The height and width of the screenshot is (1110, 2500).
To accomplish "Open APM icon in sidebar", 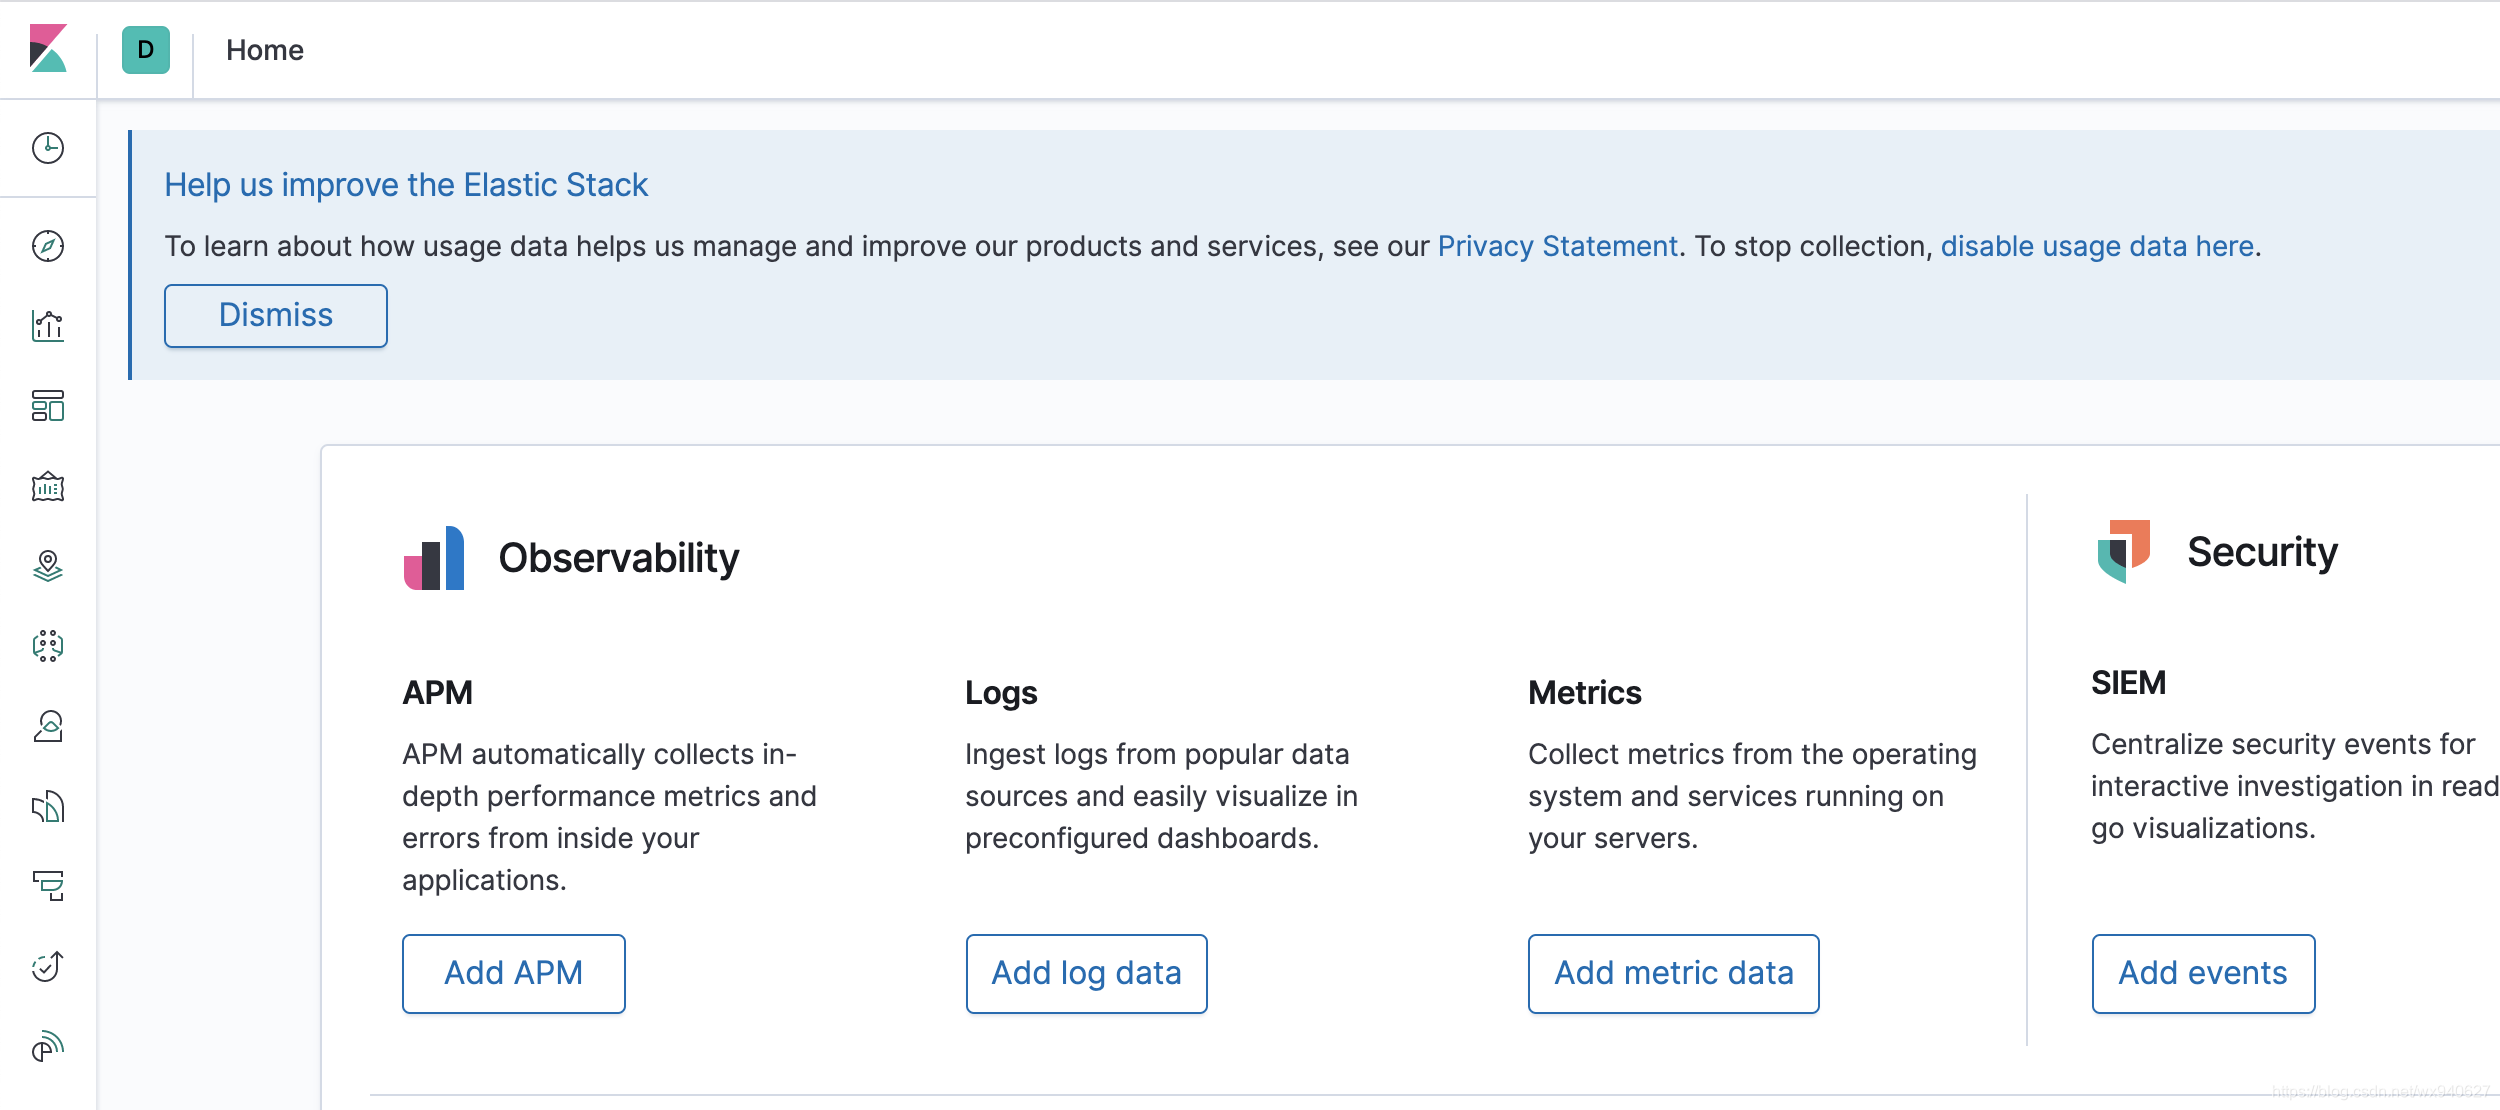I will tap(48, 886).
